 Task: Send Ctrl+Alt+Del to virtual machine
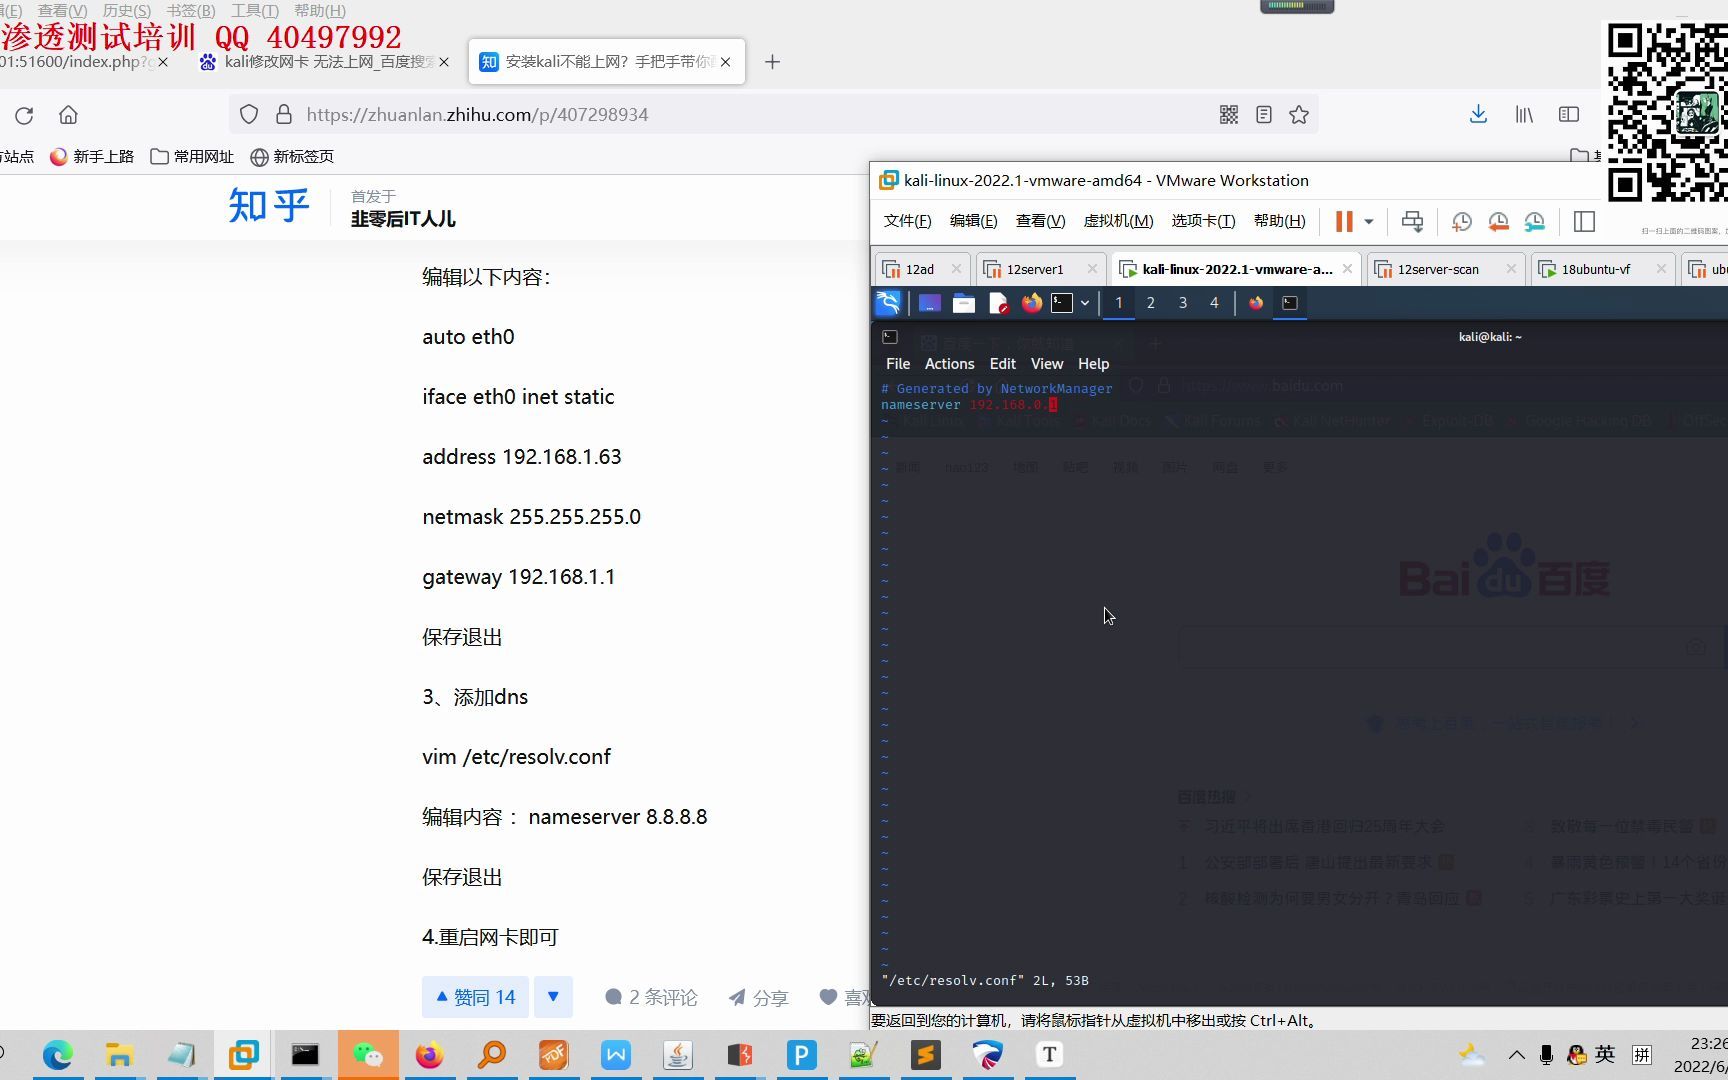pyautogui.click(x=1412, y=221)
